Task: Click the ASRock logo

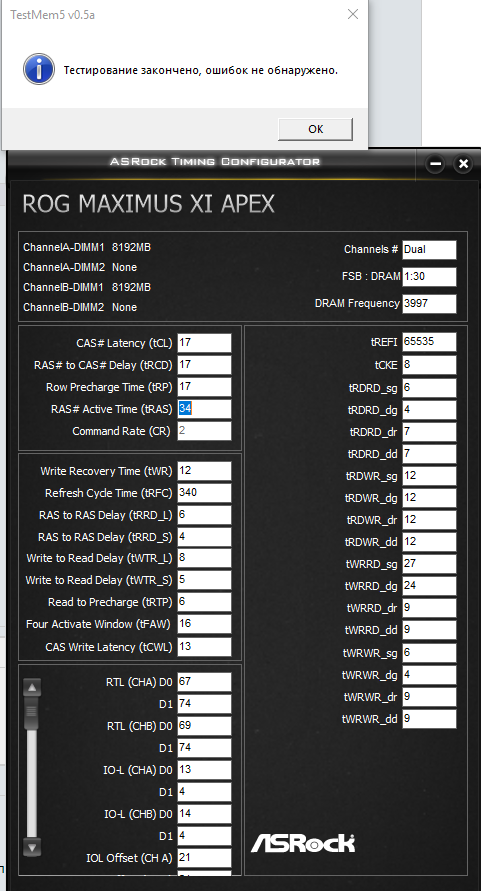Action: point(303,843)
